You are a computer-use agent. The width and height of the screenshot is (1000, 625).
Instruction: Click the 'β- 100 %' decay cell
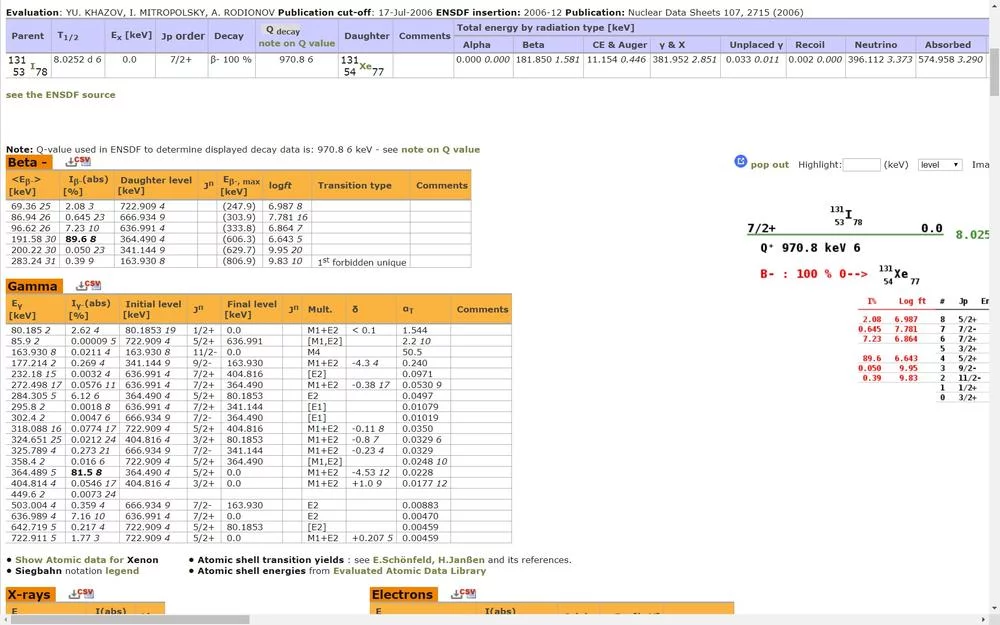tap(231, 59)
